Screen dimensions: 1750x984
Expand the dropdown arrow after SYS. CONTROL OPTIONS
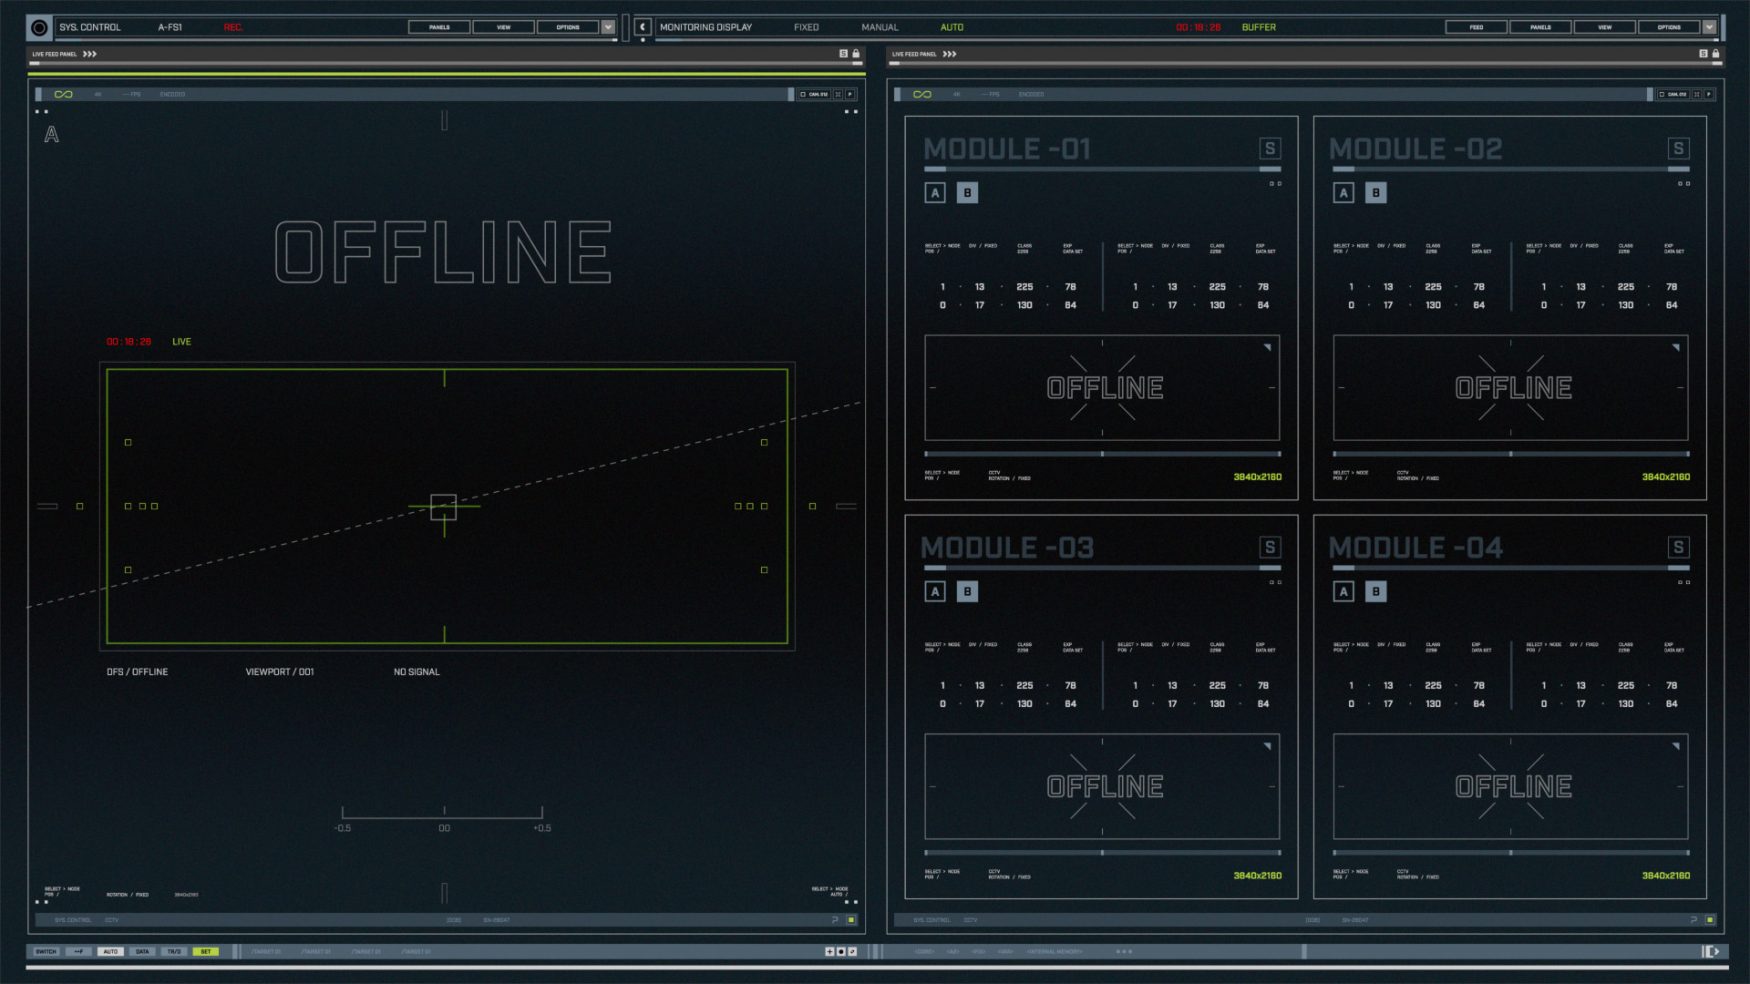pyautogui.click(x=608, y=27)
